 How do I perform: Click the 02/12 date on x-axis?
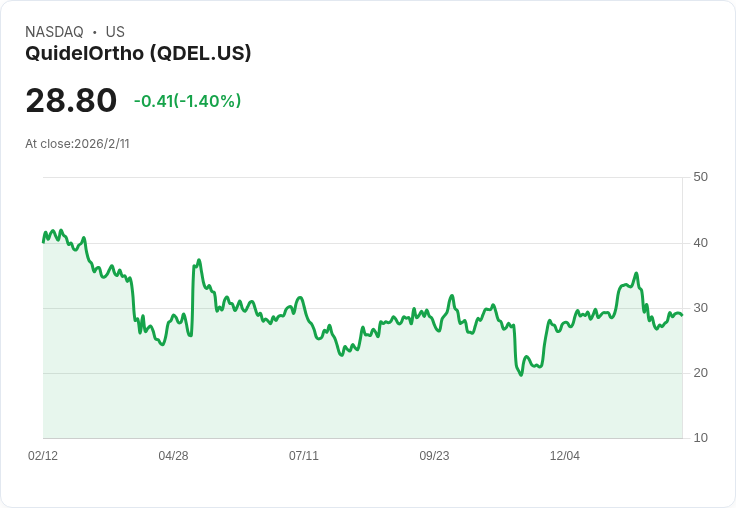point(43,456)
